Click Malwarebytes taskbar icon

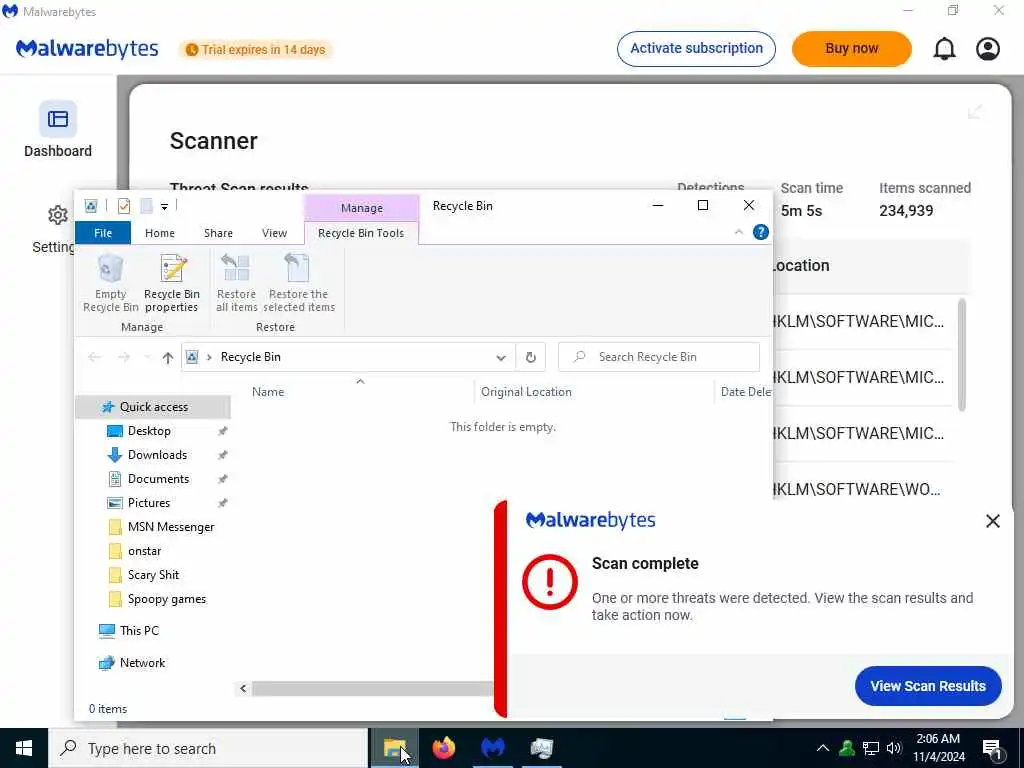492,748
